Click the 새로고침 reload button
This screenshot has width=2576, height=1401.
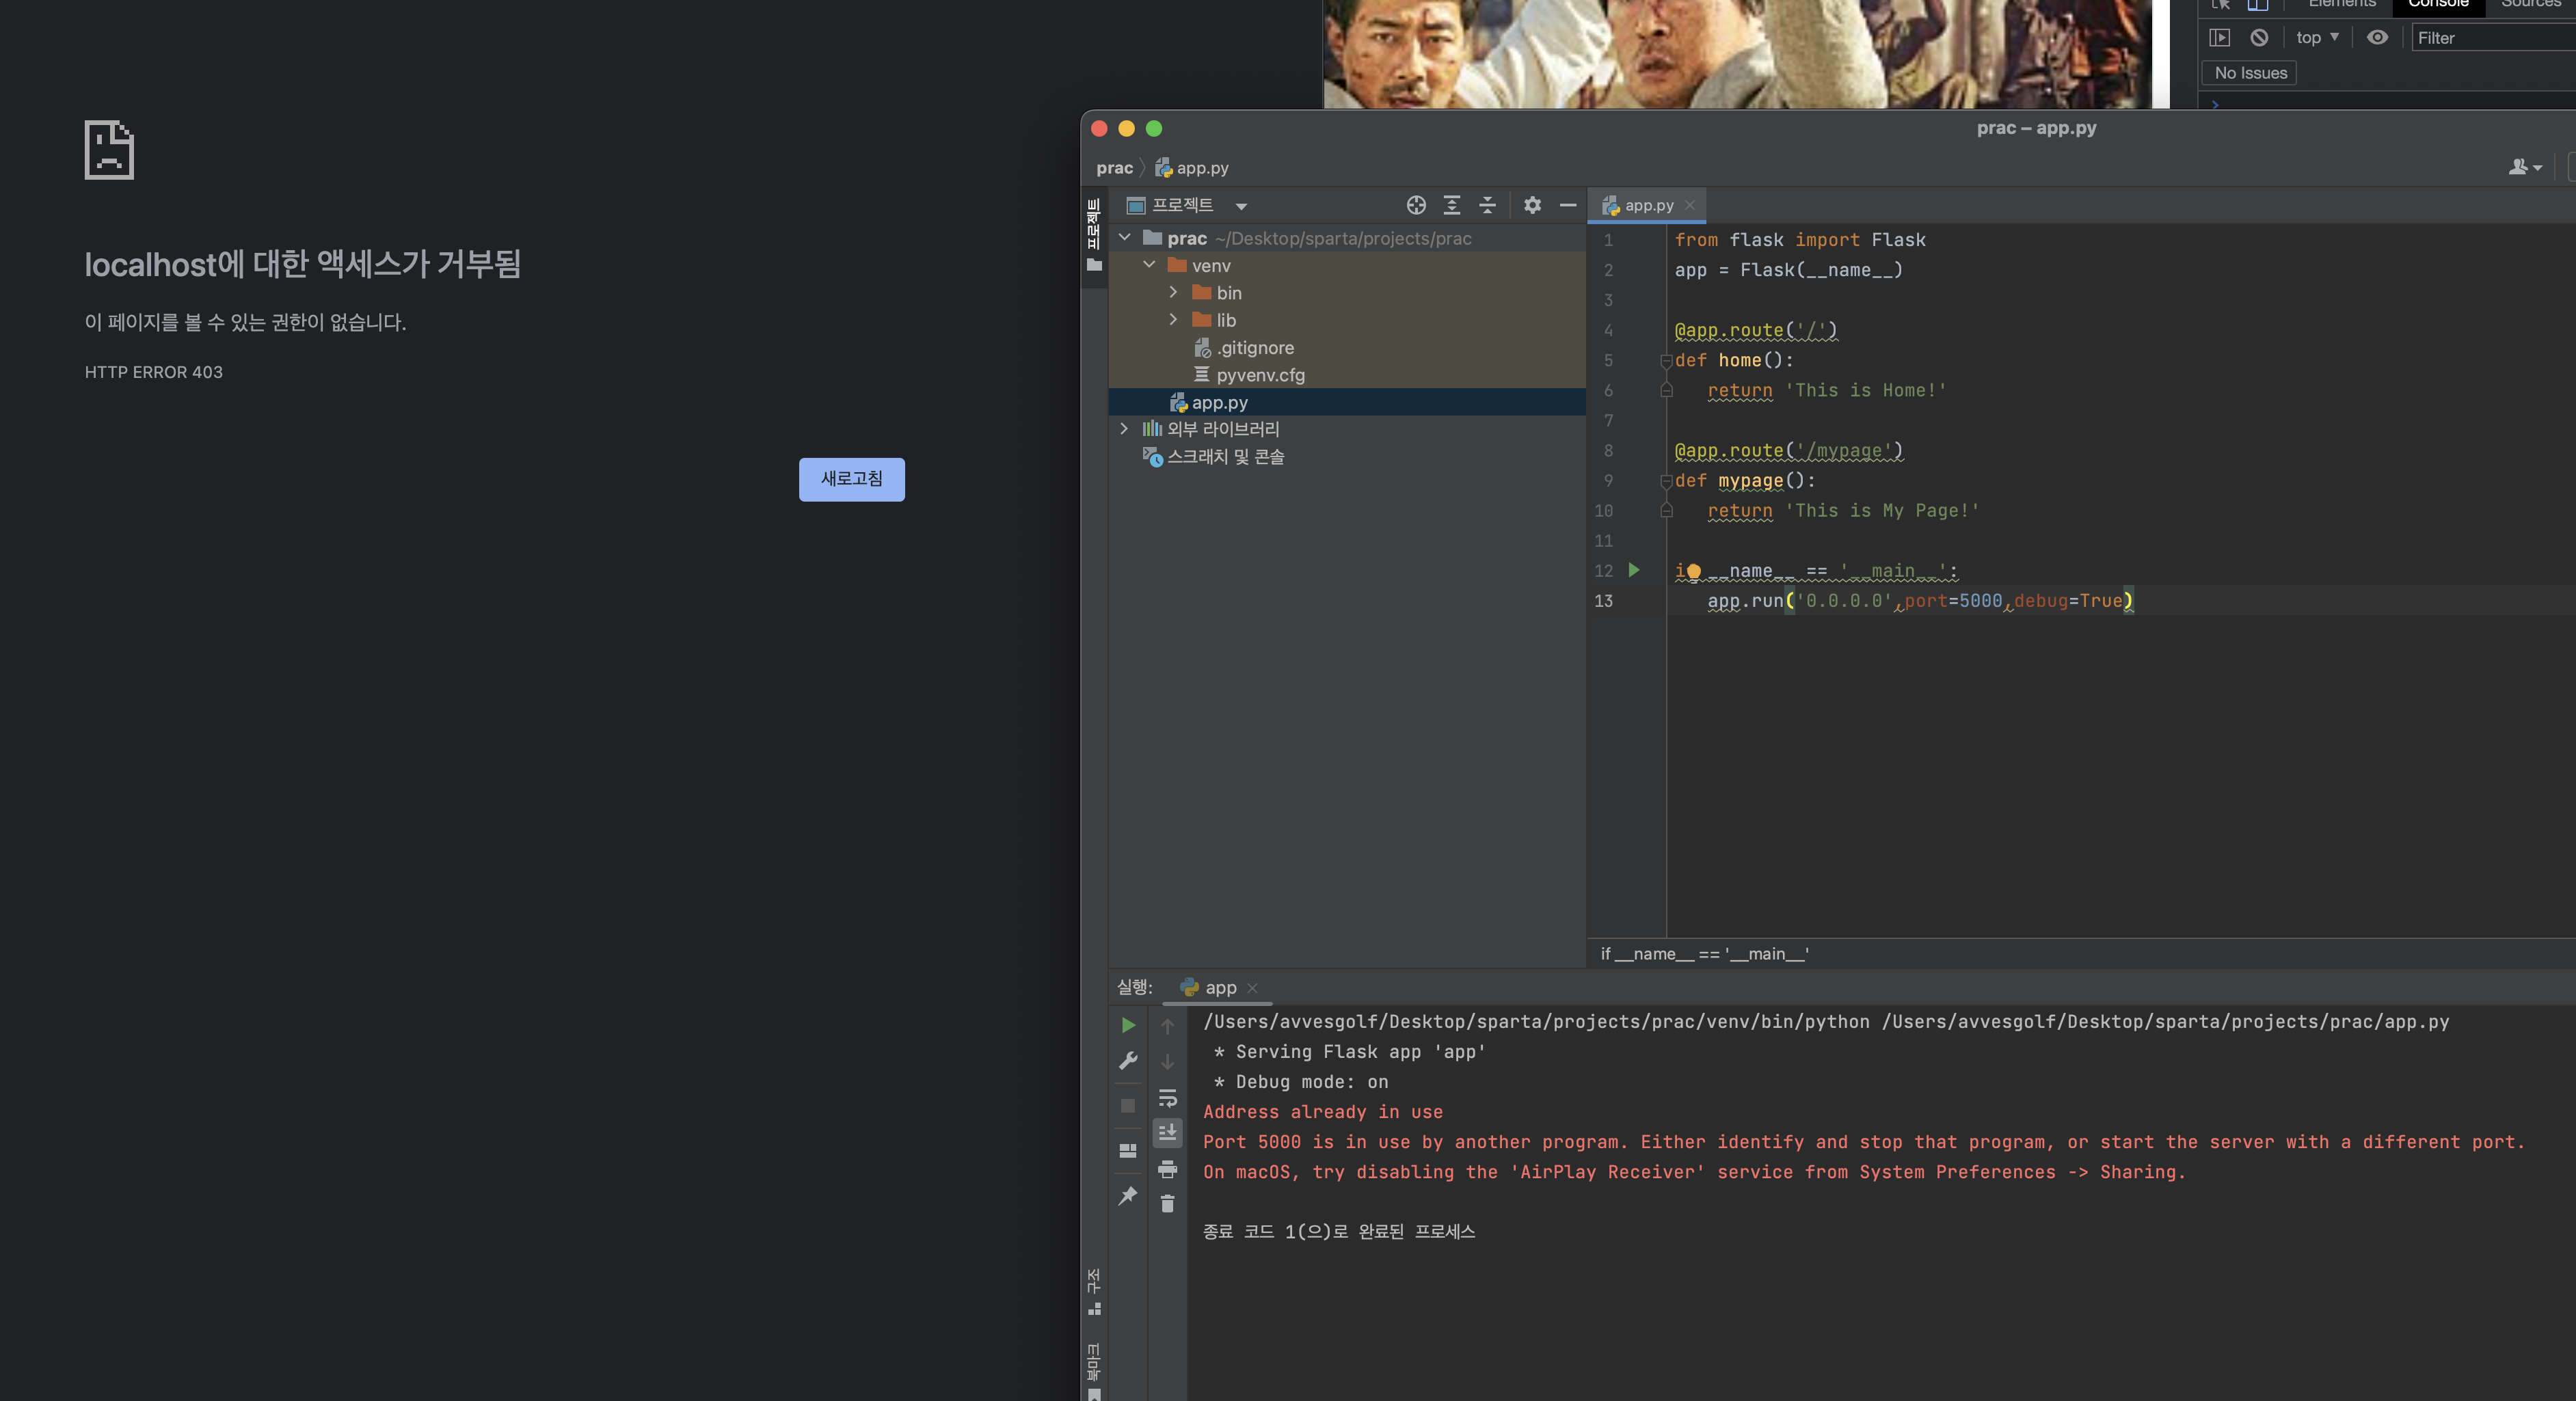852,479
